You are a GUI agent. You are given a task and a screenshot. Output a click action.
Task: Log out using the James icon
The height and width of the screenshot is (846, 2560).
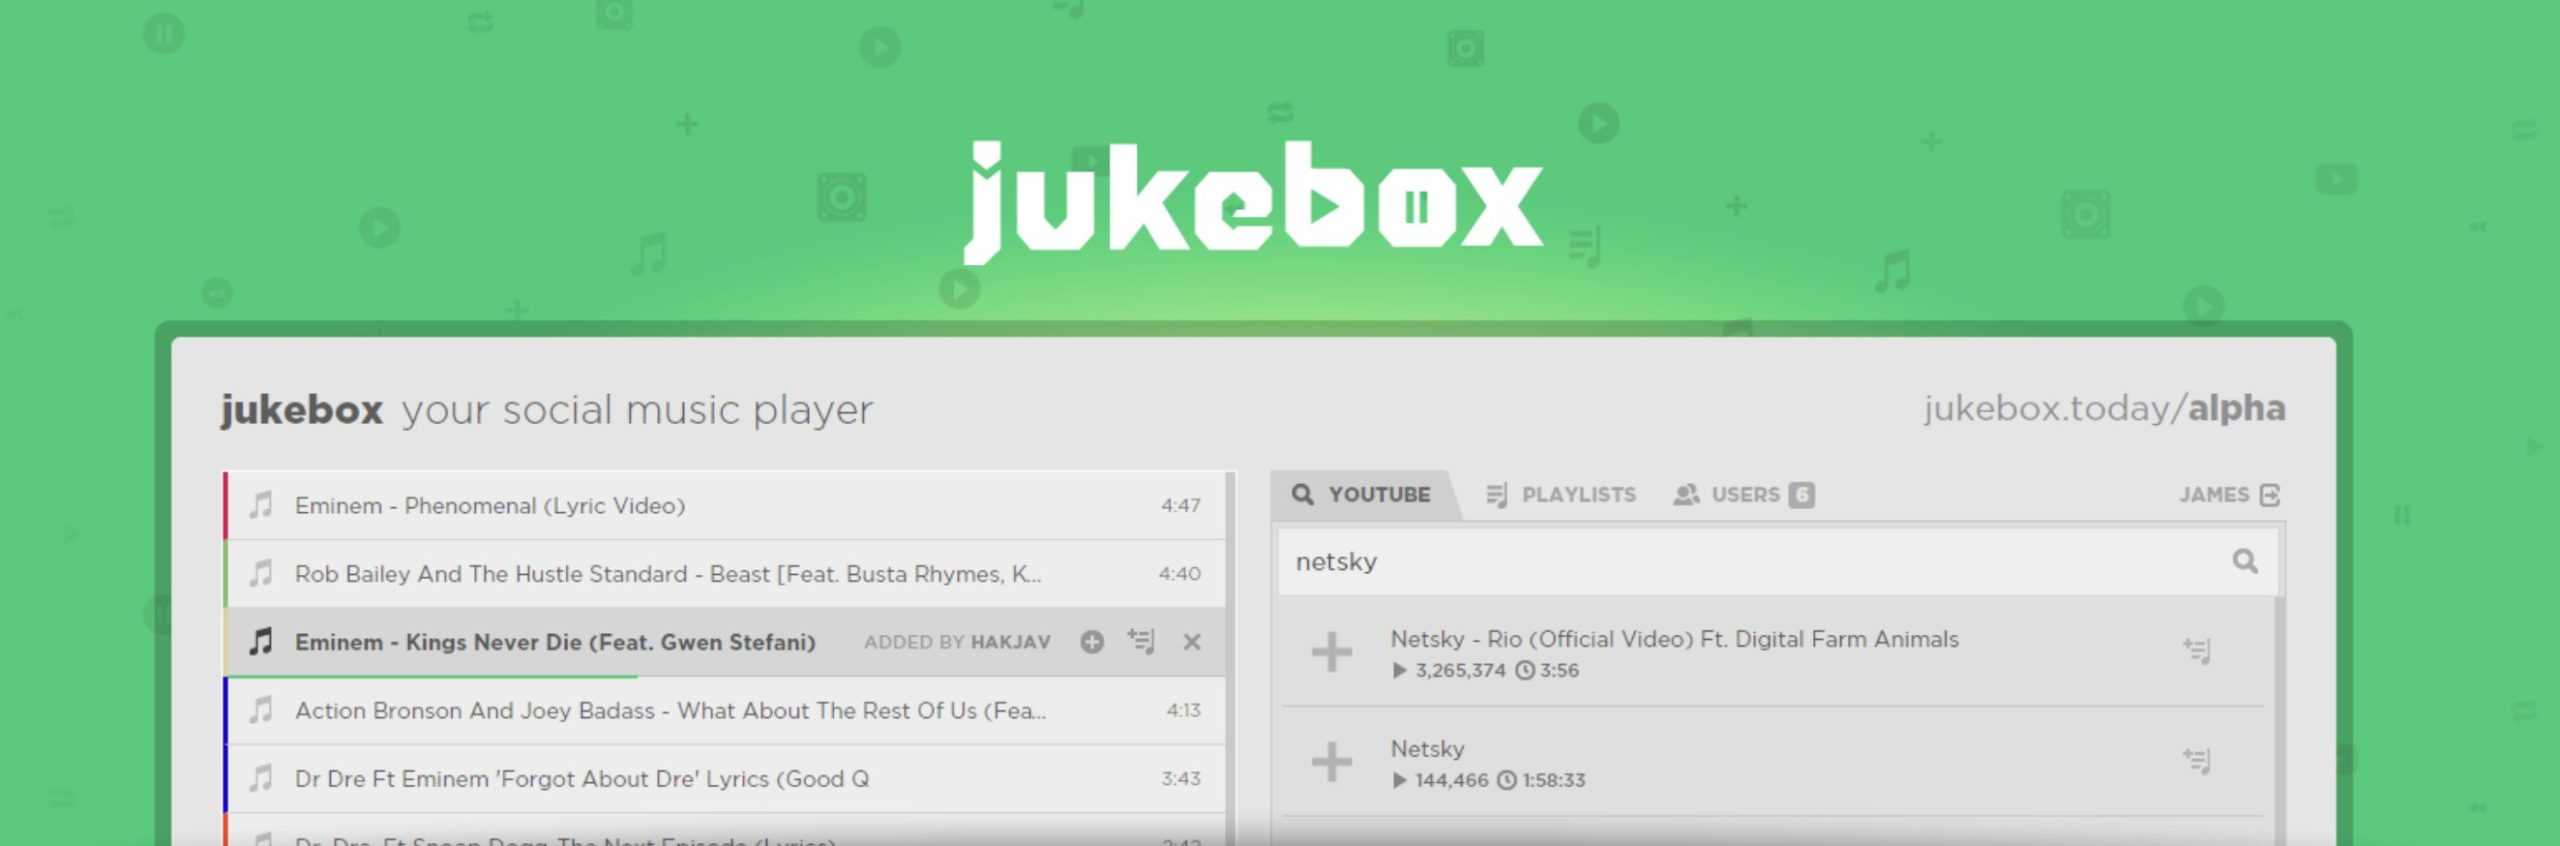tap(2270, 495)
